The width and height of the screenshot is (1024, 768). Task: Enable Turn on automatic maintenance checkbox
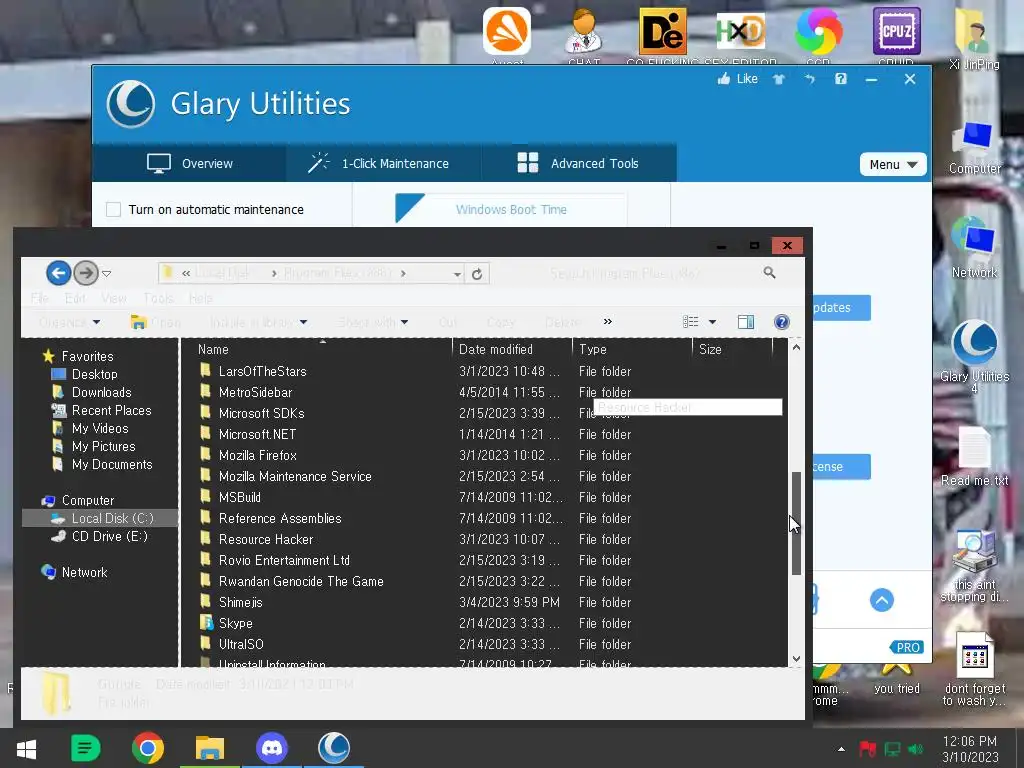click(x=114, y=210)
